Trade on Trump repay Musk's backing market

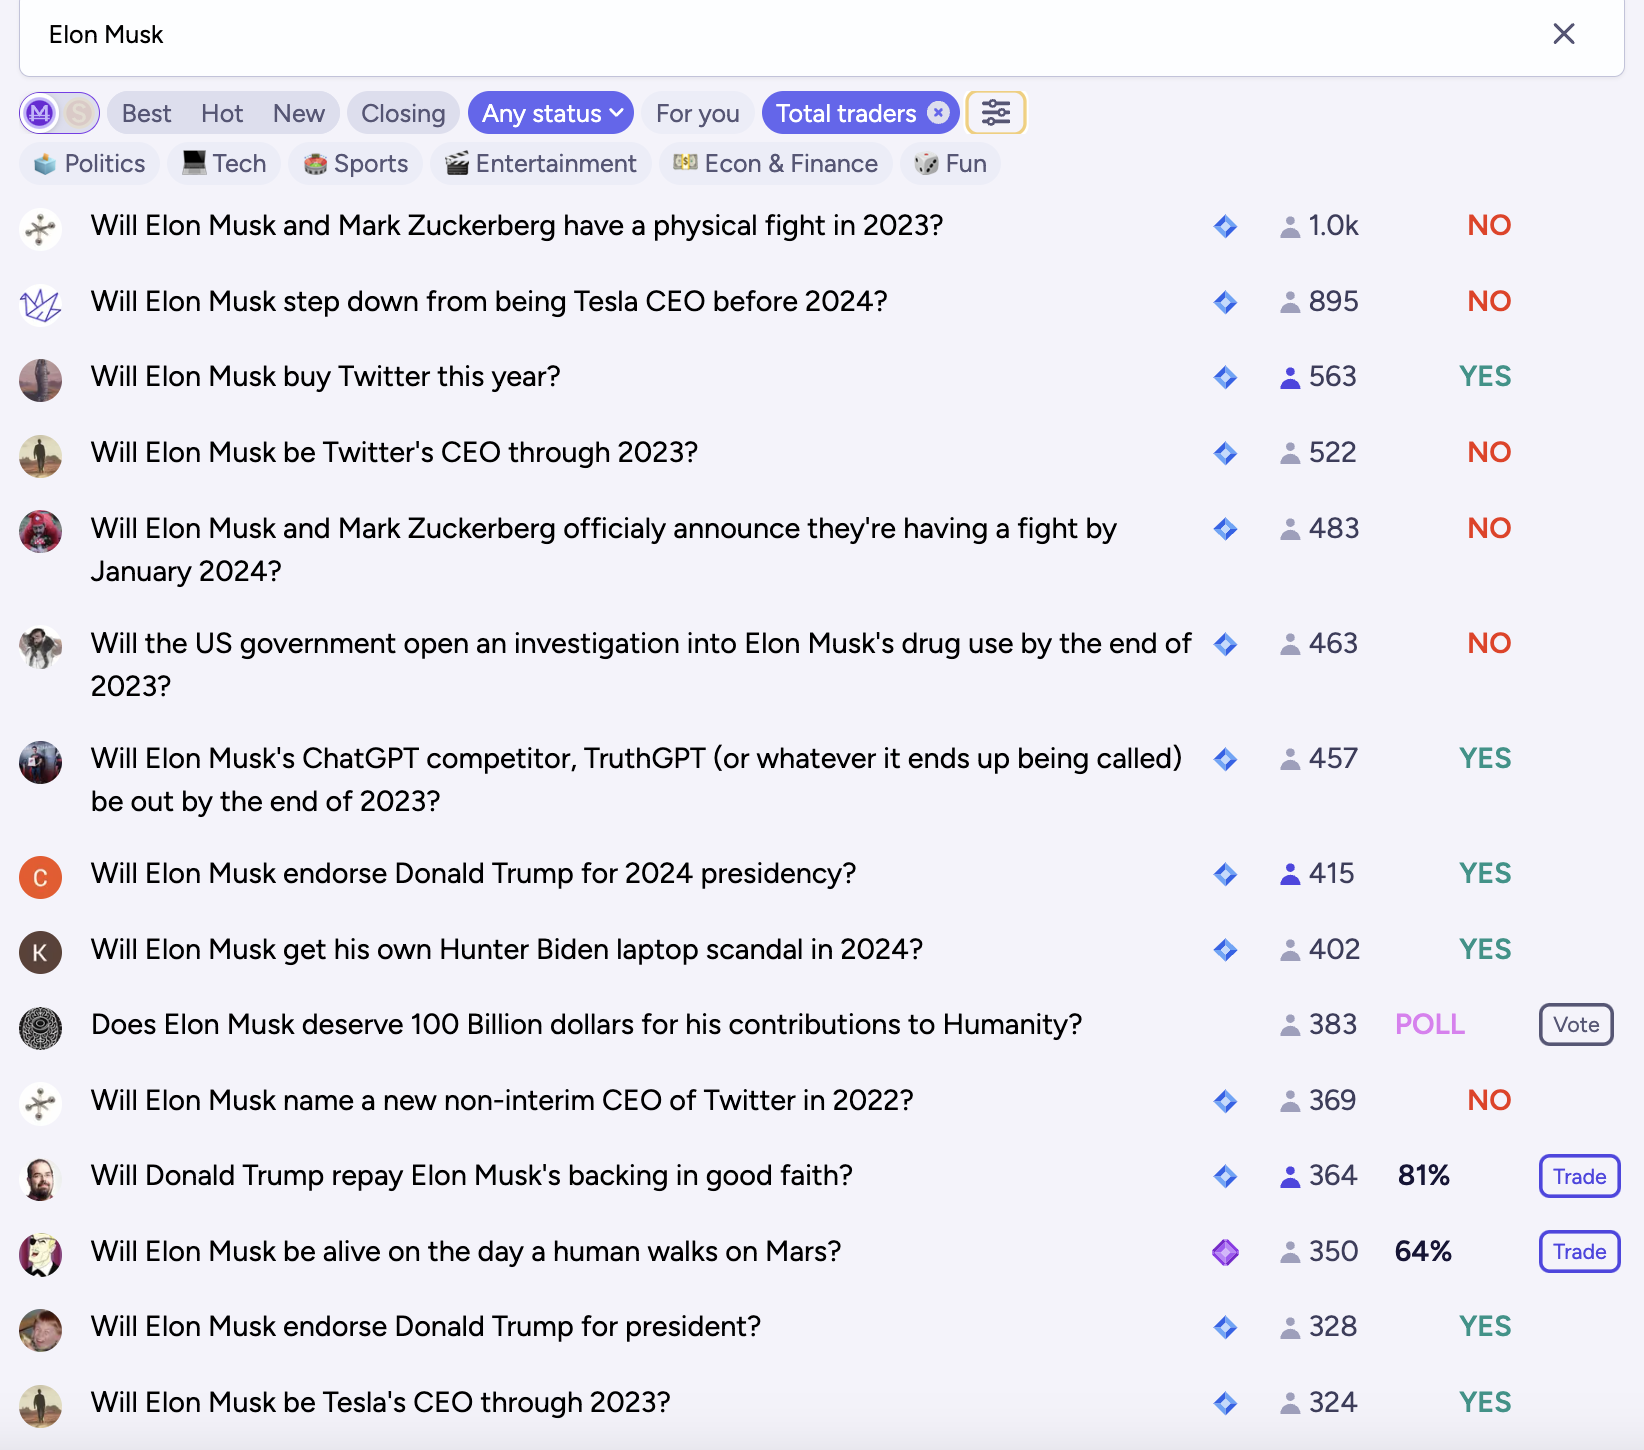(x=1579, y=1176)
